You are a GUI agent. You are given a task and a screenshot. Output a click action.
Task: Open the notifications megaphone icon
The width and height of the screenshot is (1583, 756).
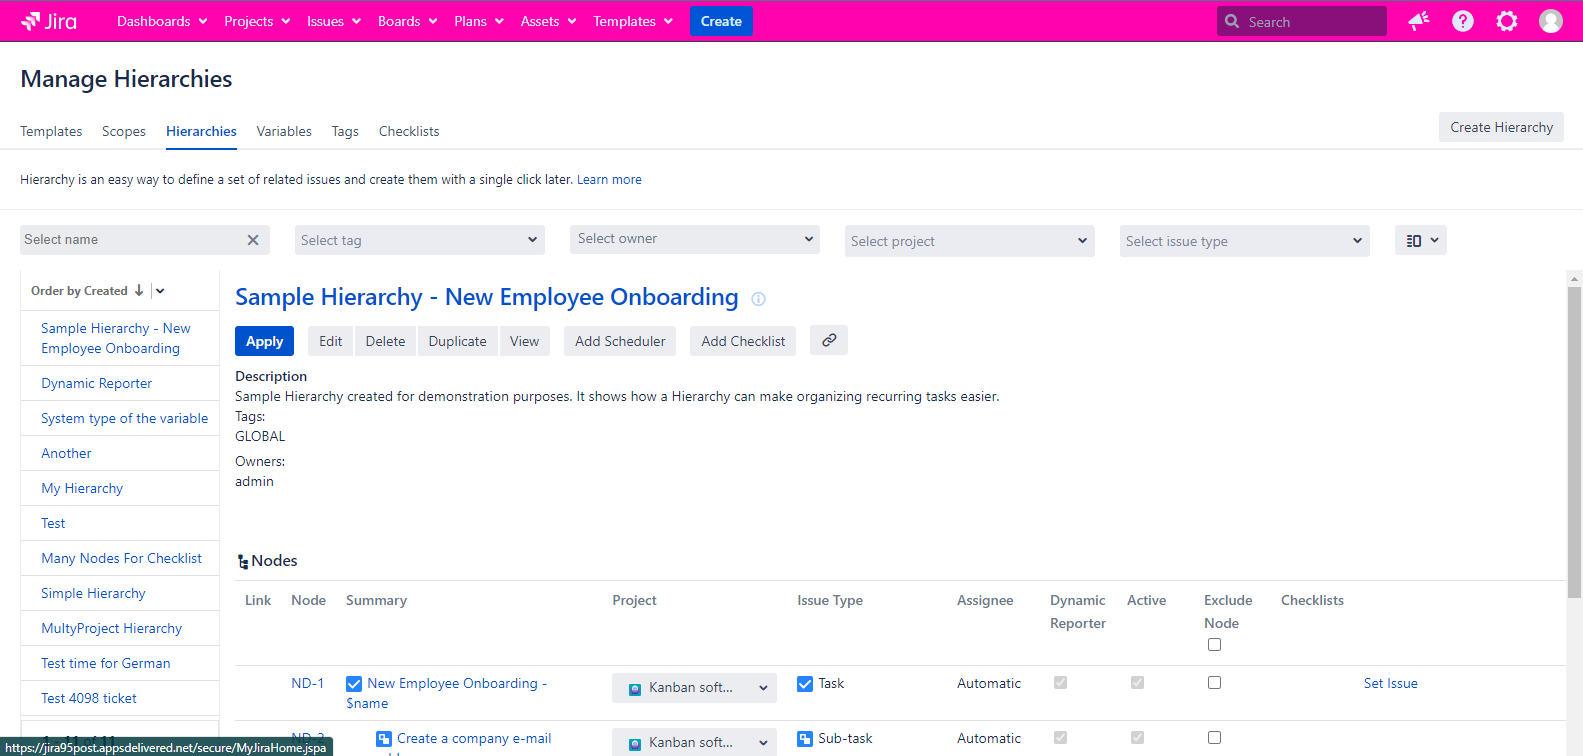(x=1418, y=21)
